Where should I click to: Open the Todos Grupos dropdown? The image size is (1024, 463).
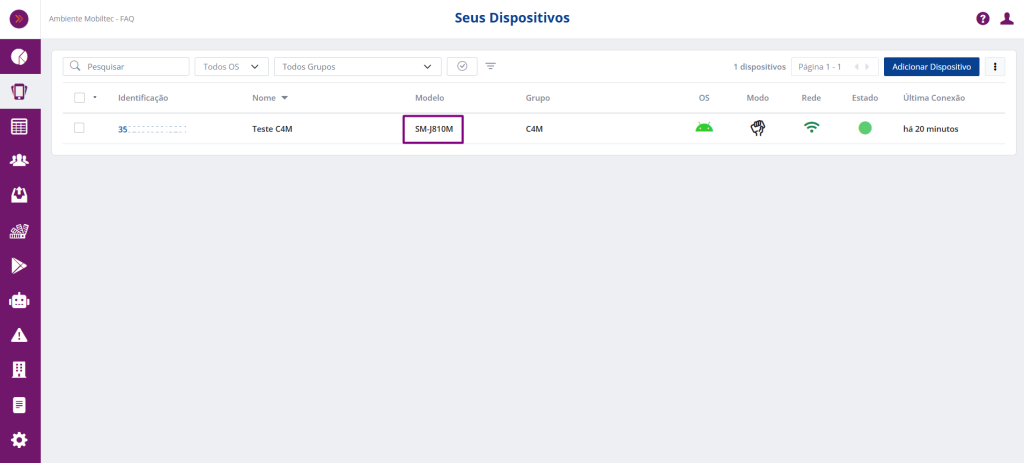point(357,67)
